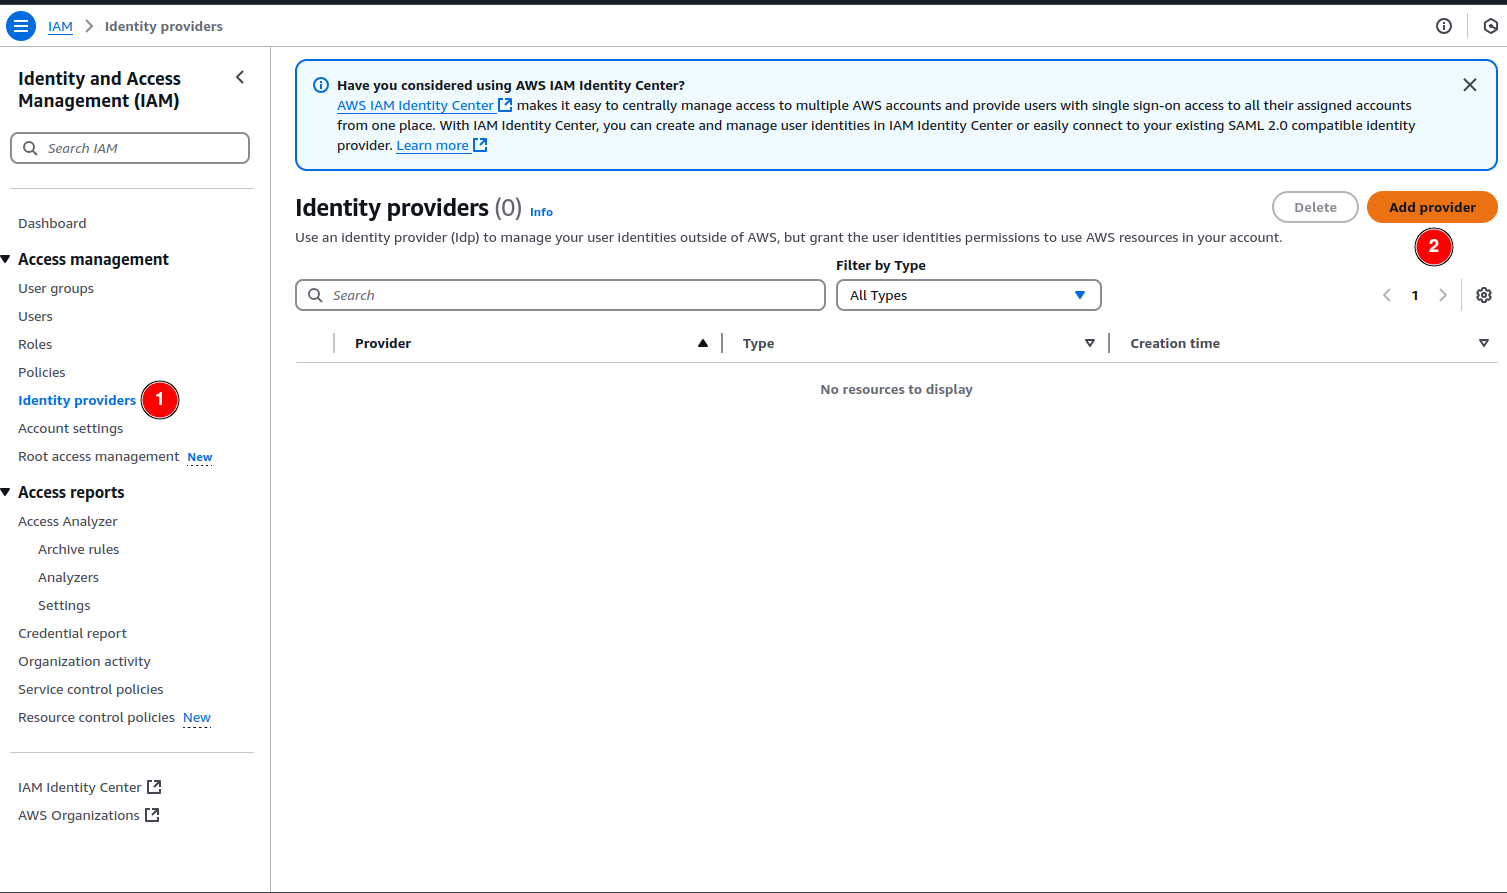The image size is (1507, 893).
Task: Click page number 1 in pagination
Action: click(1415, 295)
